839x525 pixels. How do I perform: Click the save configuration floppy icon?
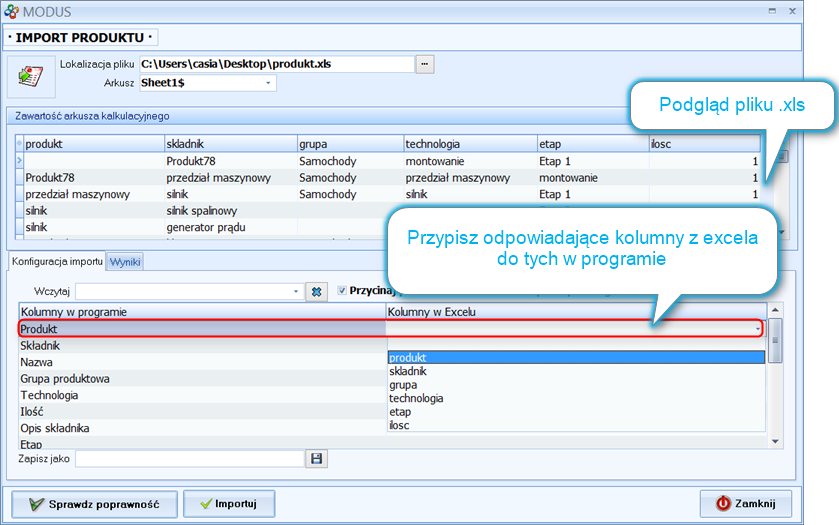point(317,459)
